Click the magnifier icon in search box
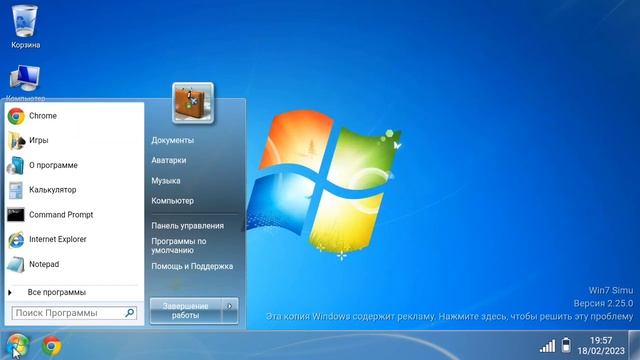This screenshot has width=640, height=360. [x=129, y=313]
